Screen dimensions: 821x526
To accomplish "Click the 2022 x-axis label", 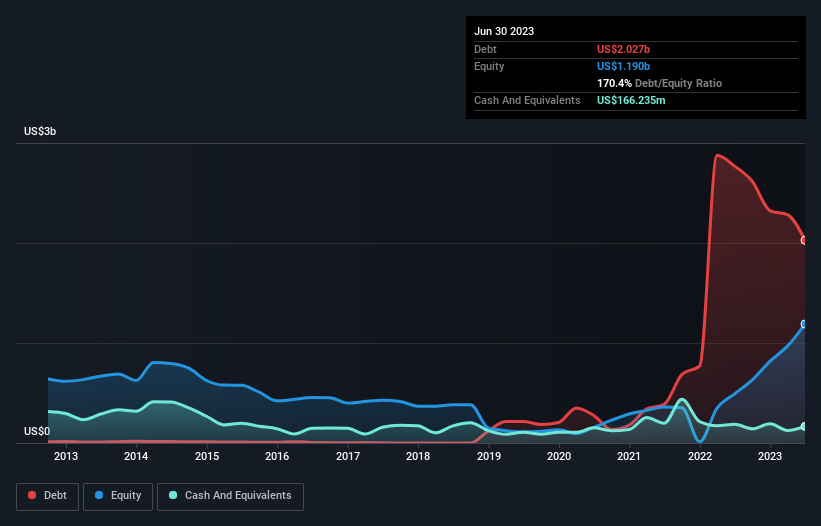I will (700, 456).
